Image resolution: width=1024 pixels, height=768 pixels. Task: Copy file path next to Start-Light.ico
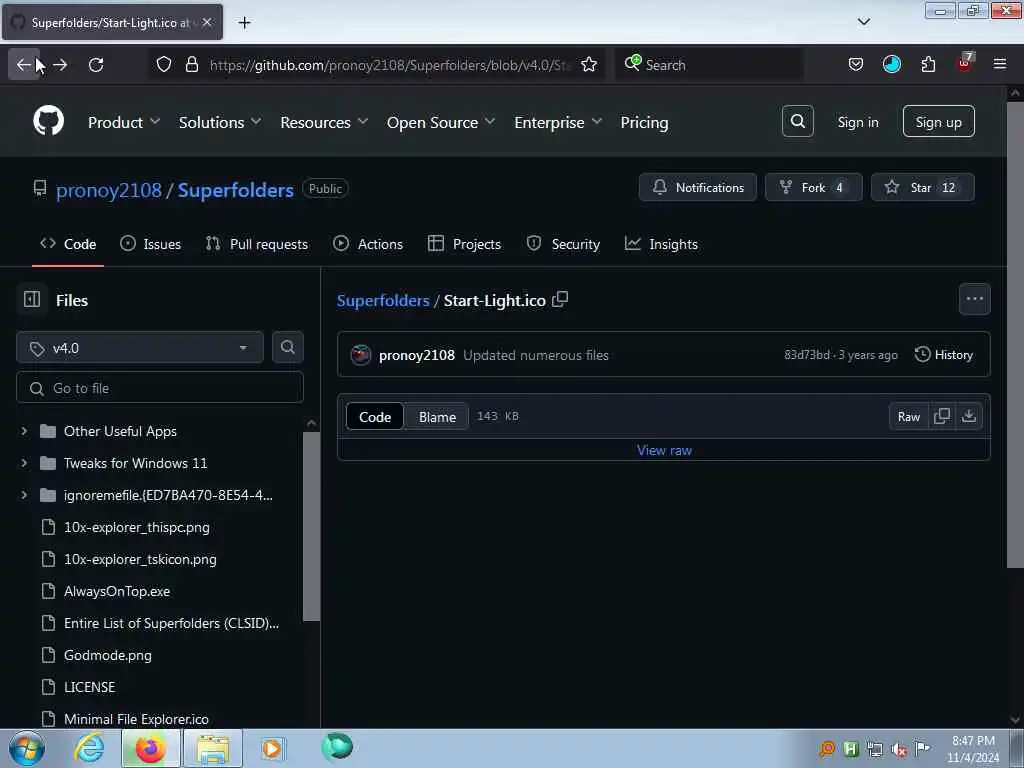click(560, 299)
